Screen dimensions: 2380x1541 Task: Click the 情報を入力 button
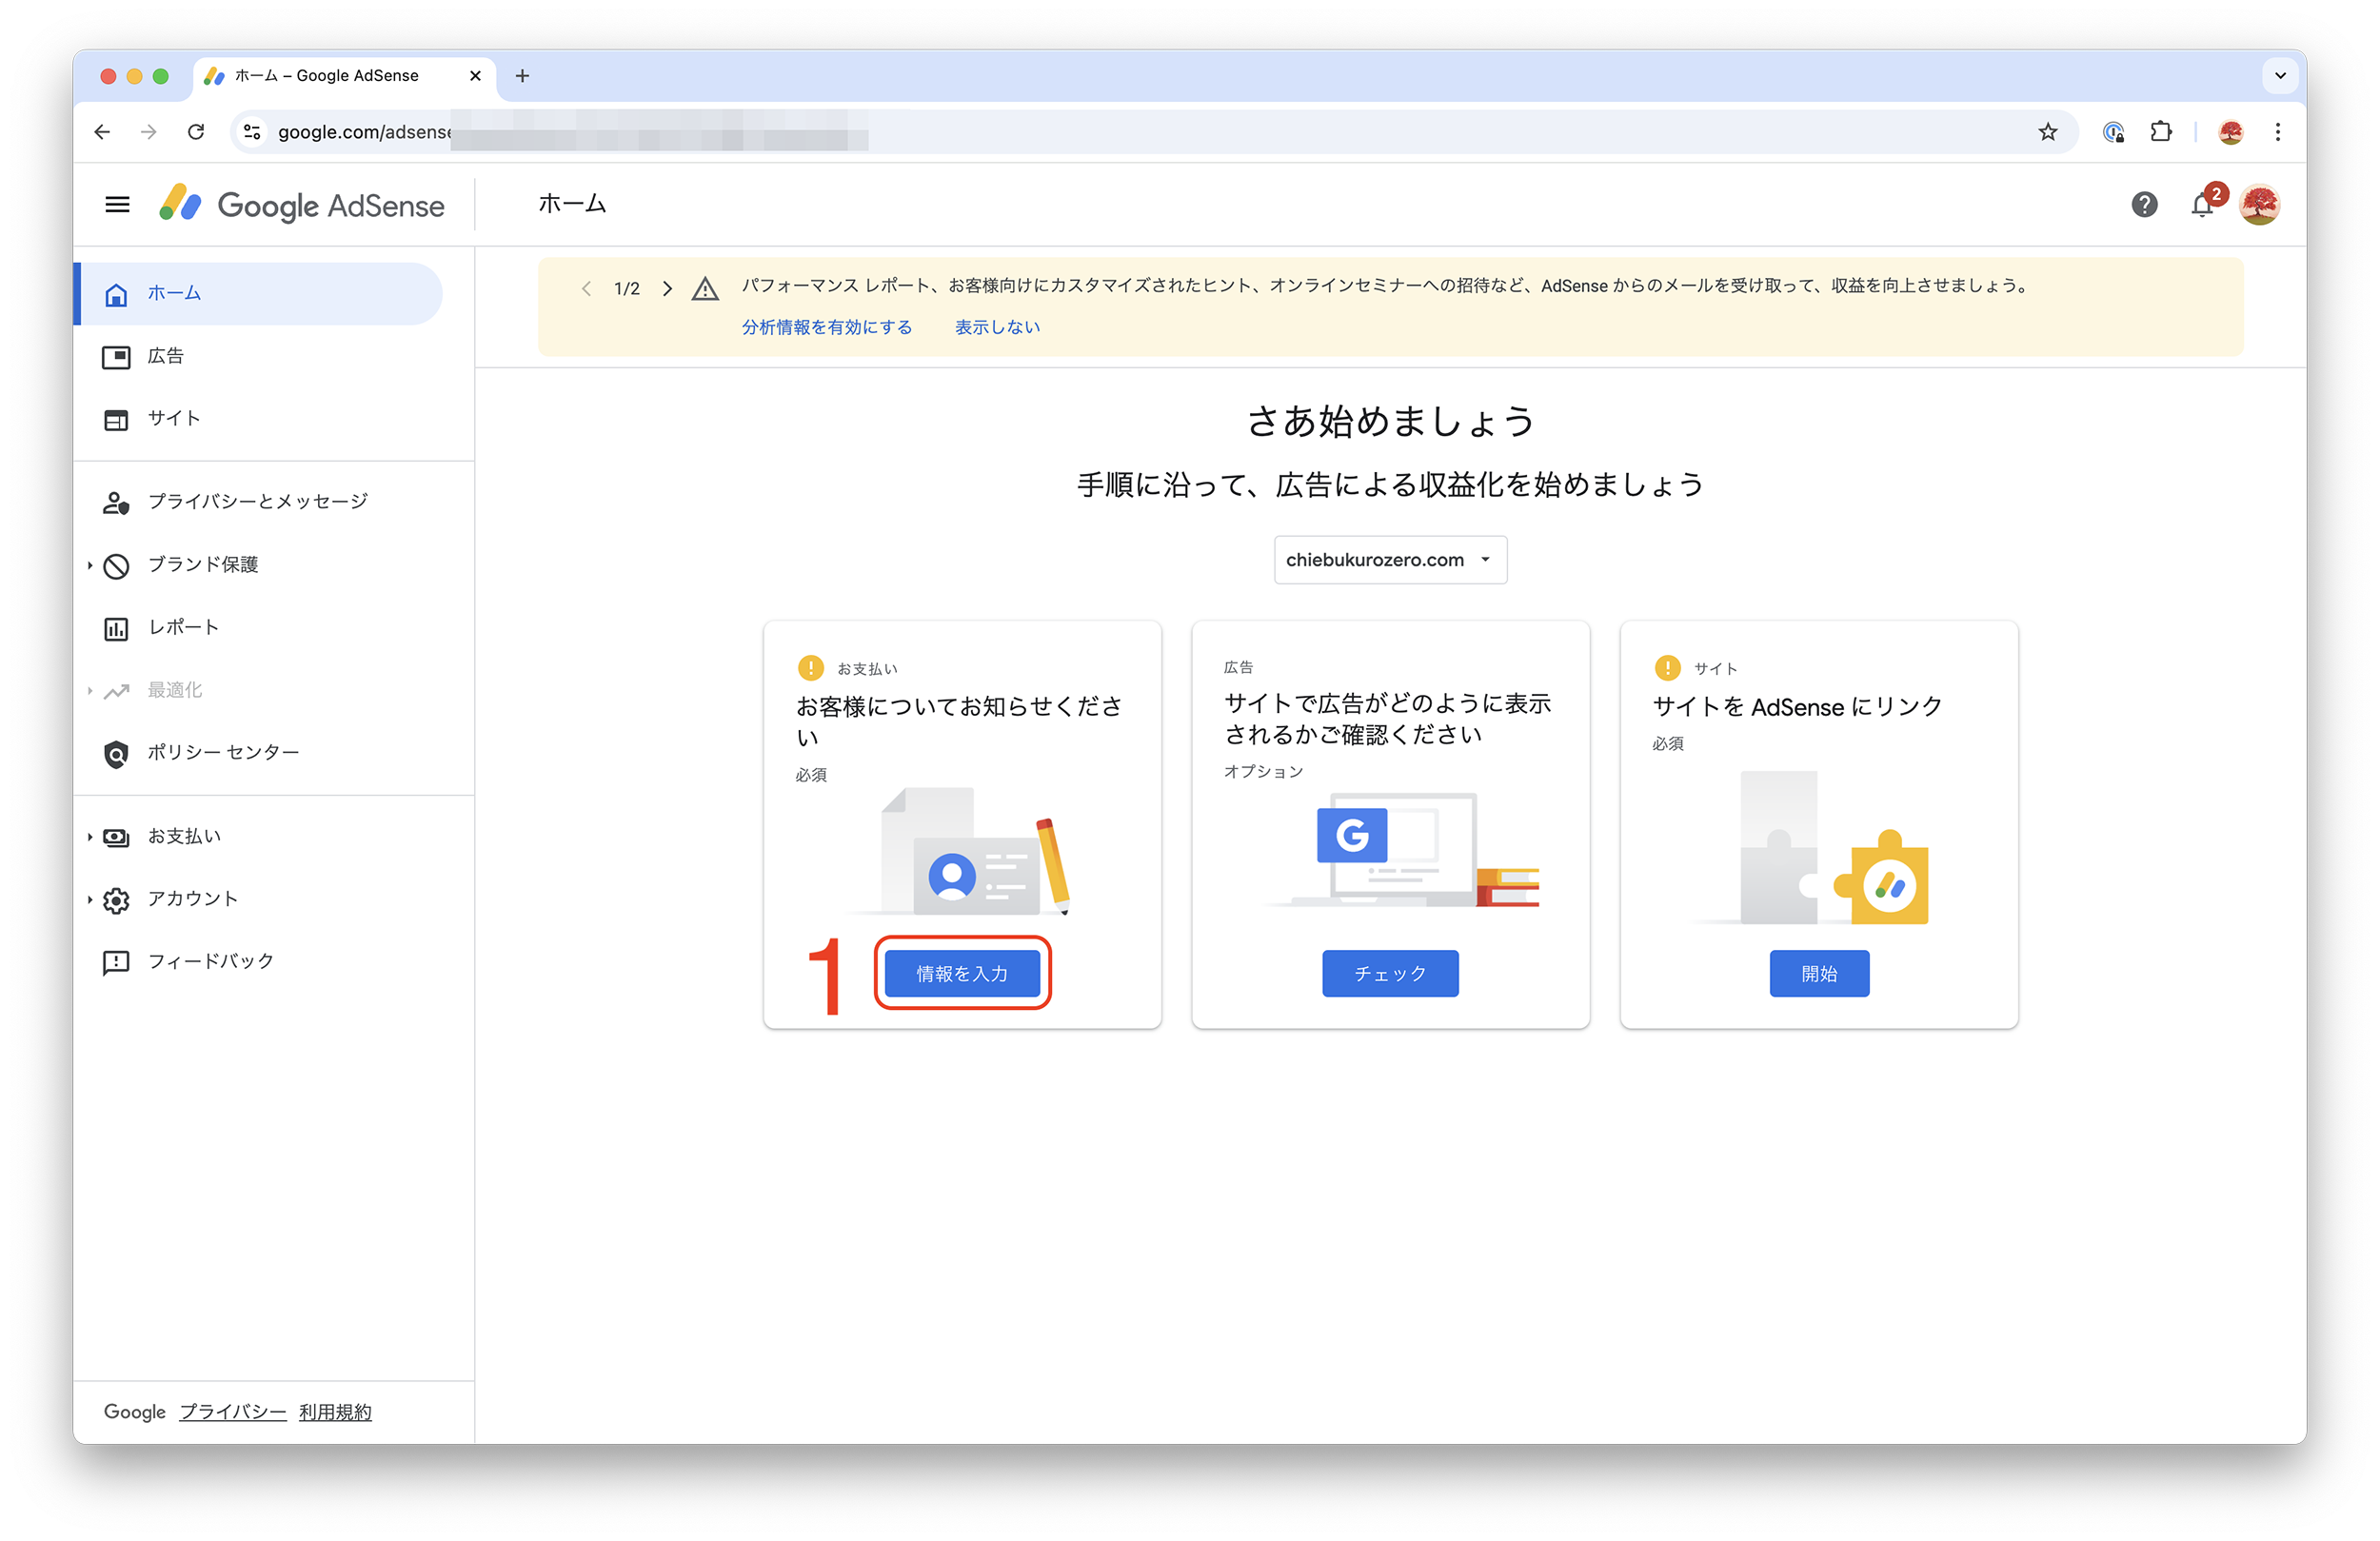click(962, 973)
